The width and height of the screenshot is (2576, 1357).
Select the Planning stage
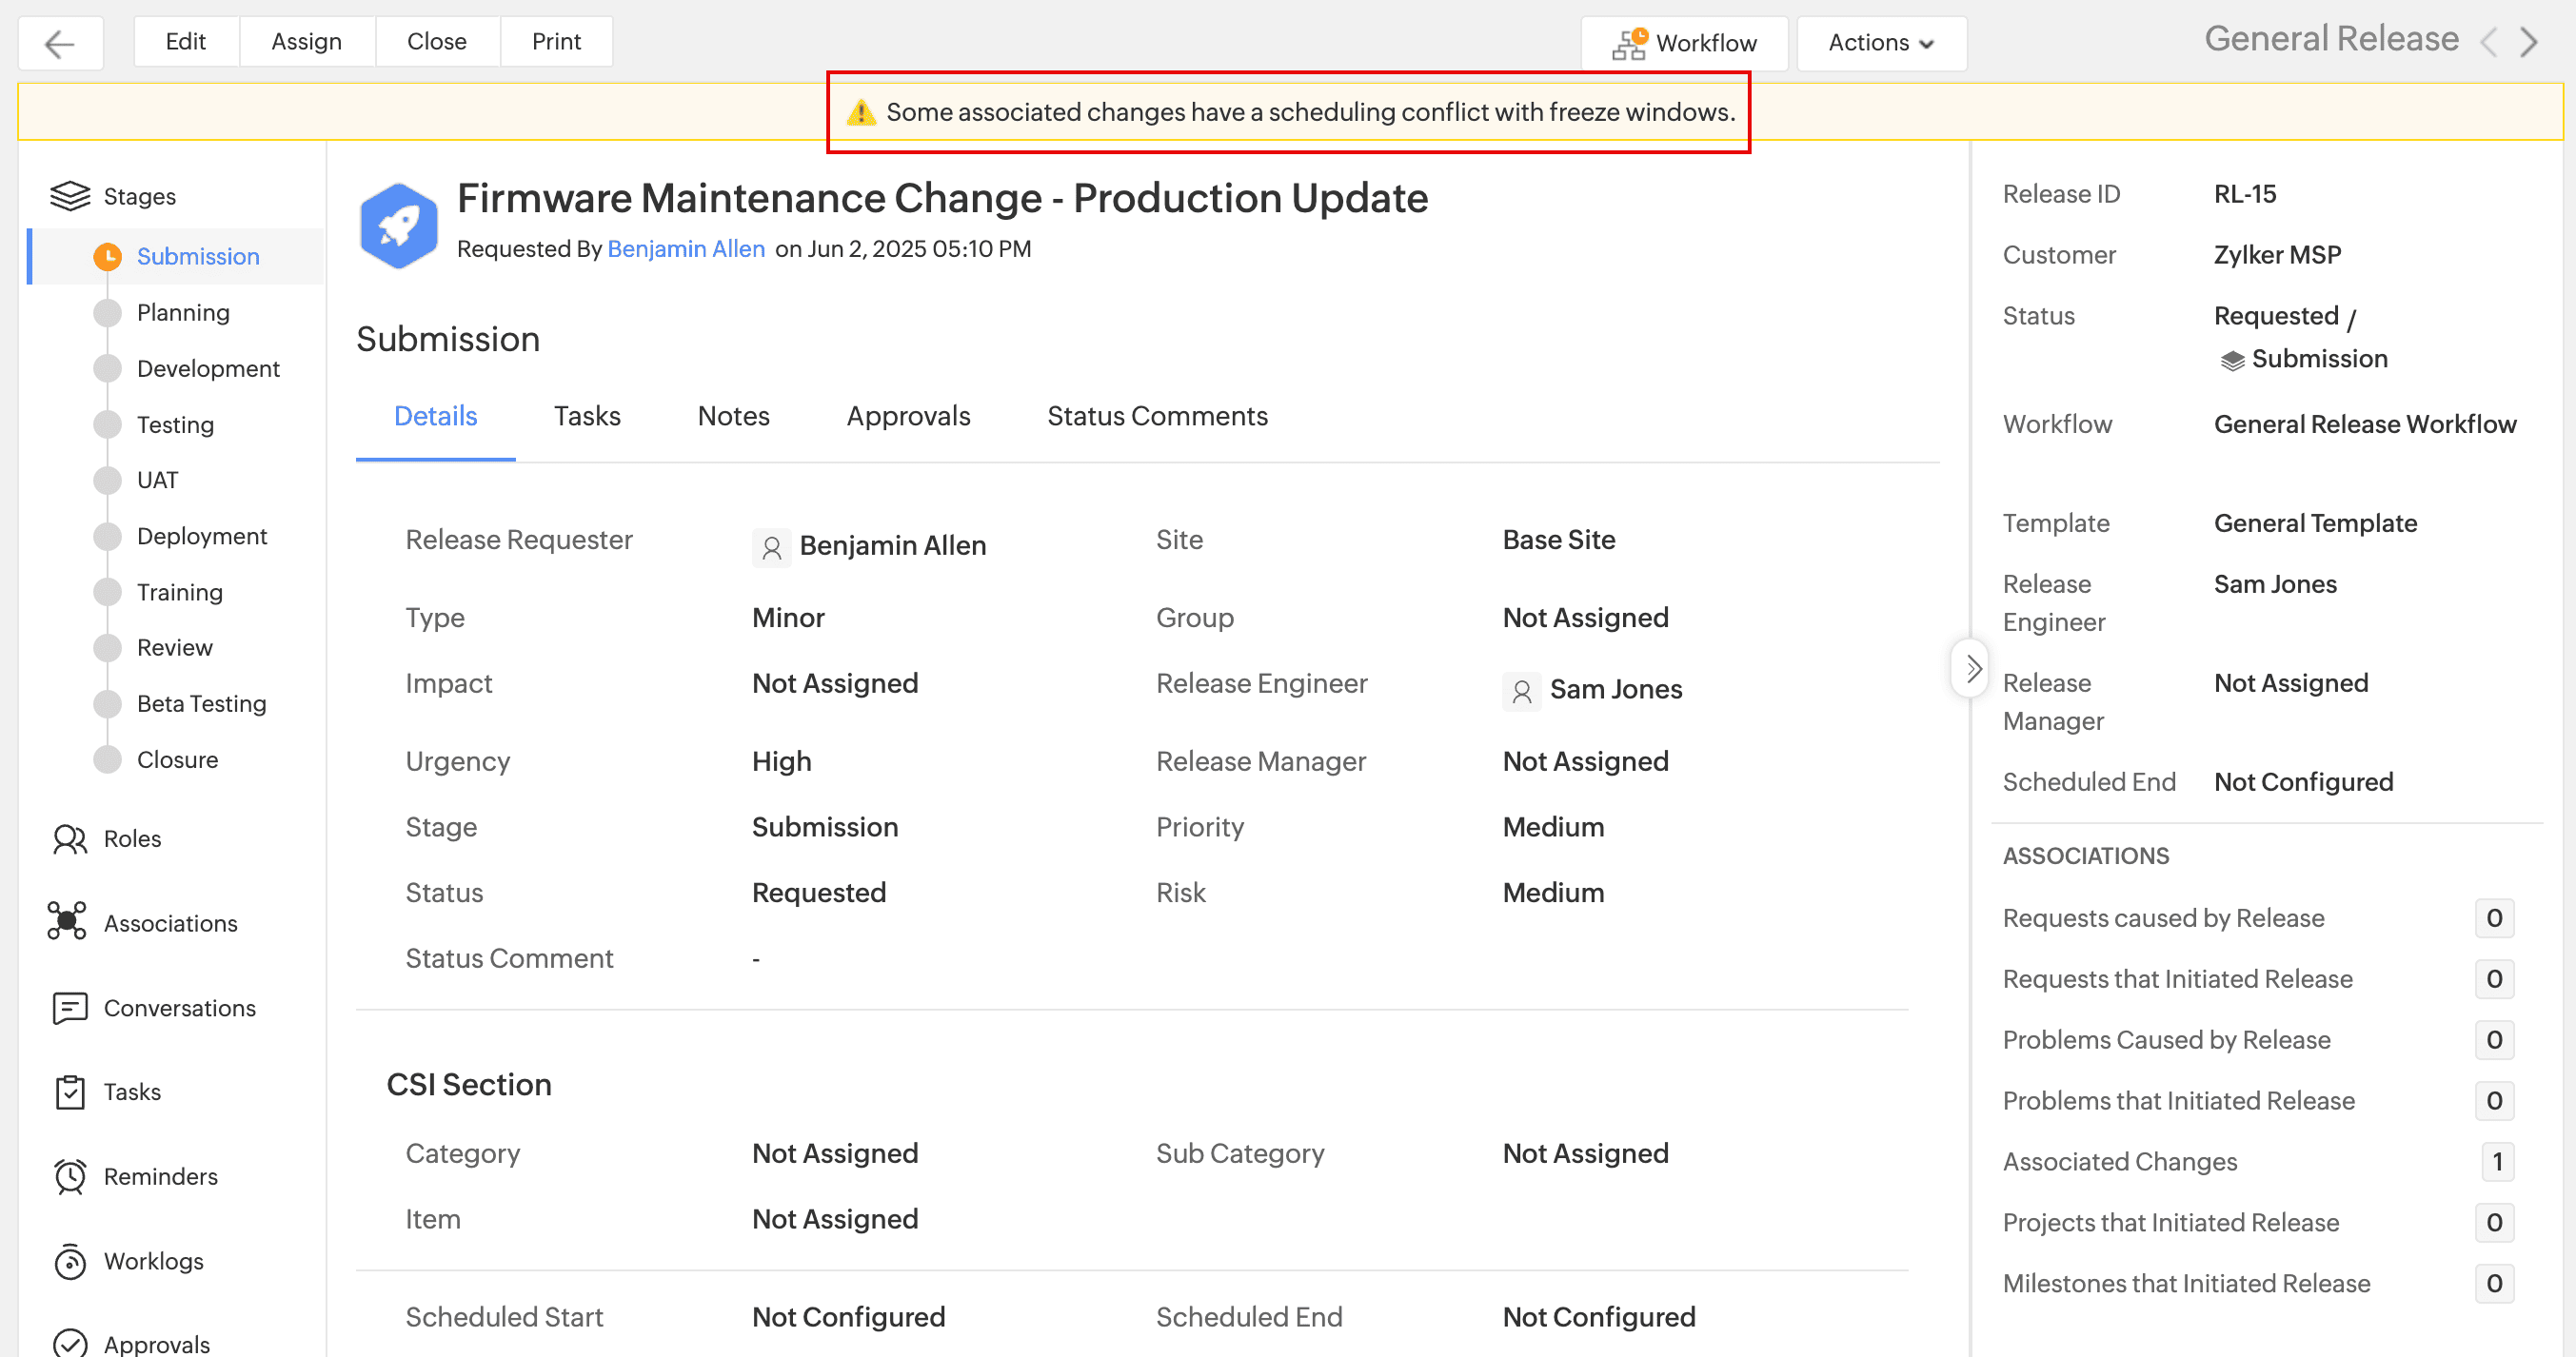click(x=183, y=312)
